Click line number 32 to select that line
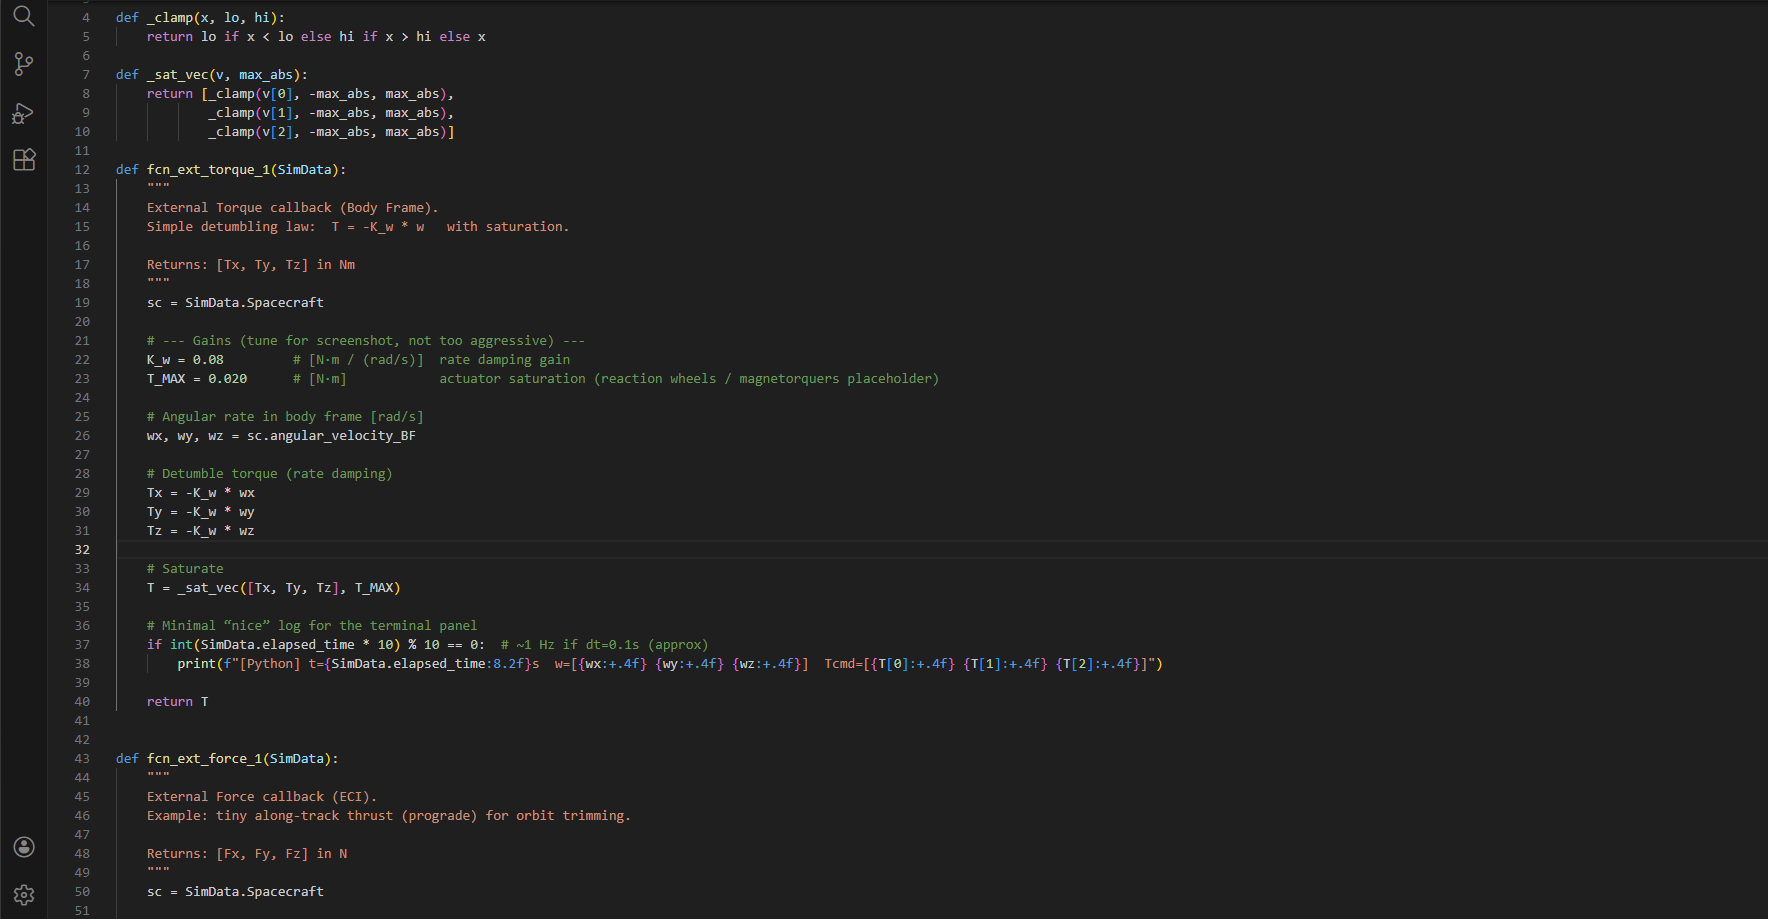This screenshot has height=919, width=1768. [x=82, y=549]
